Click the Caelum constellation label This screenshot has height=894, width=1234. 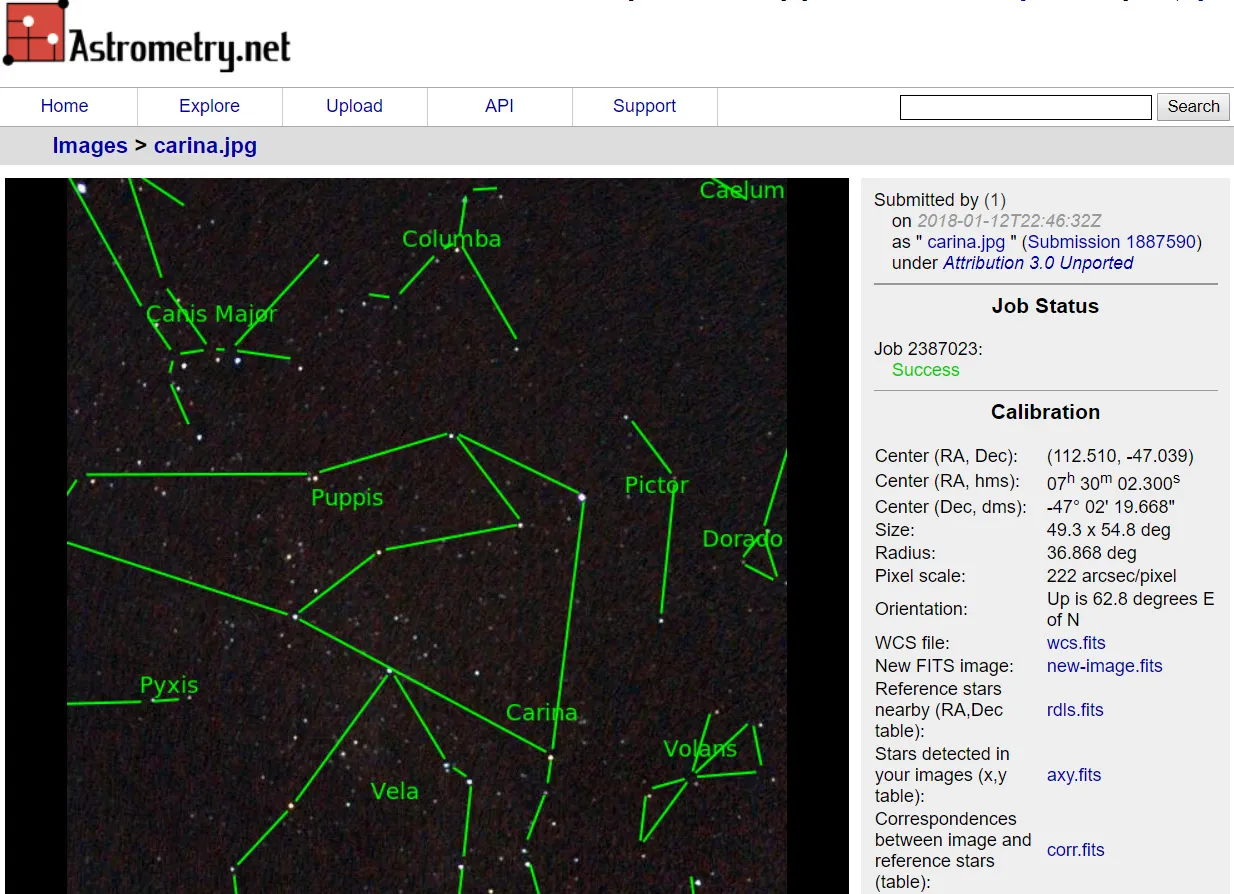(x=742, y=190)
